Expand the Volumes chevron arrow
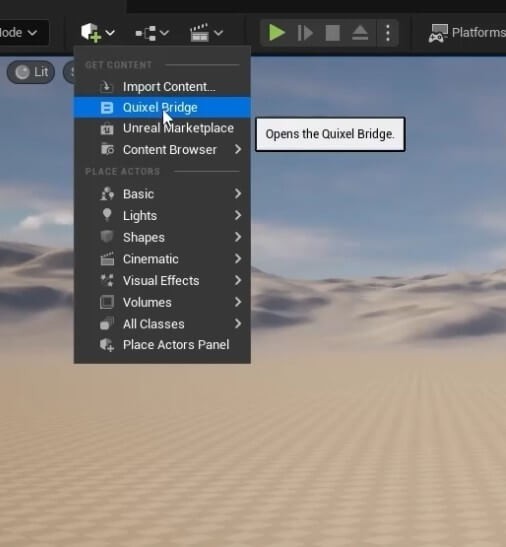Viewport: 506px width, 547px height. [x=238, y=302]
